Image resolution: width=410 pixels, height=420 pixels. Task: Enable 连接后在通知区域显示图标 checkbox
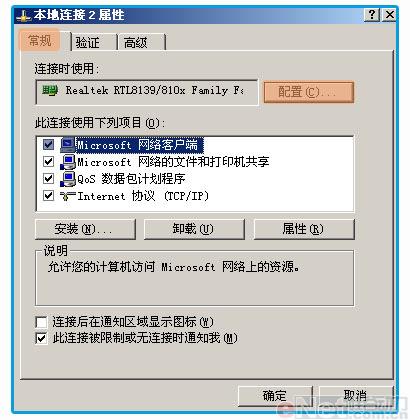coord(41,322)
